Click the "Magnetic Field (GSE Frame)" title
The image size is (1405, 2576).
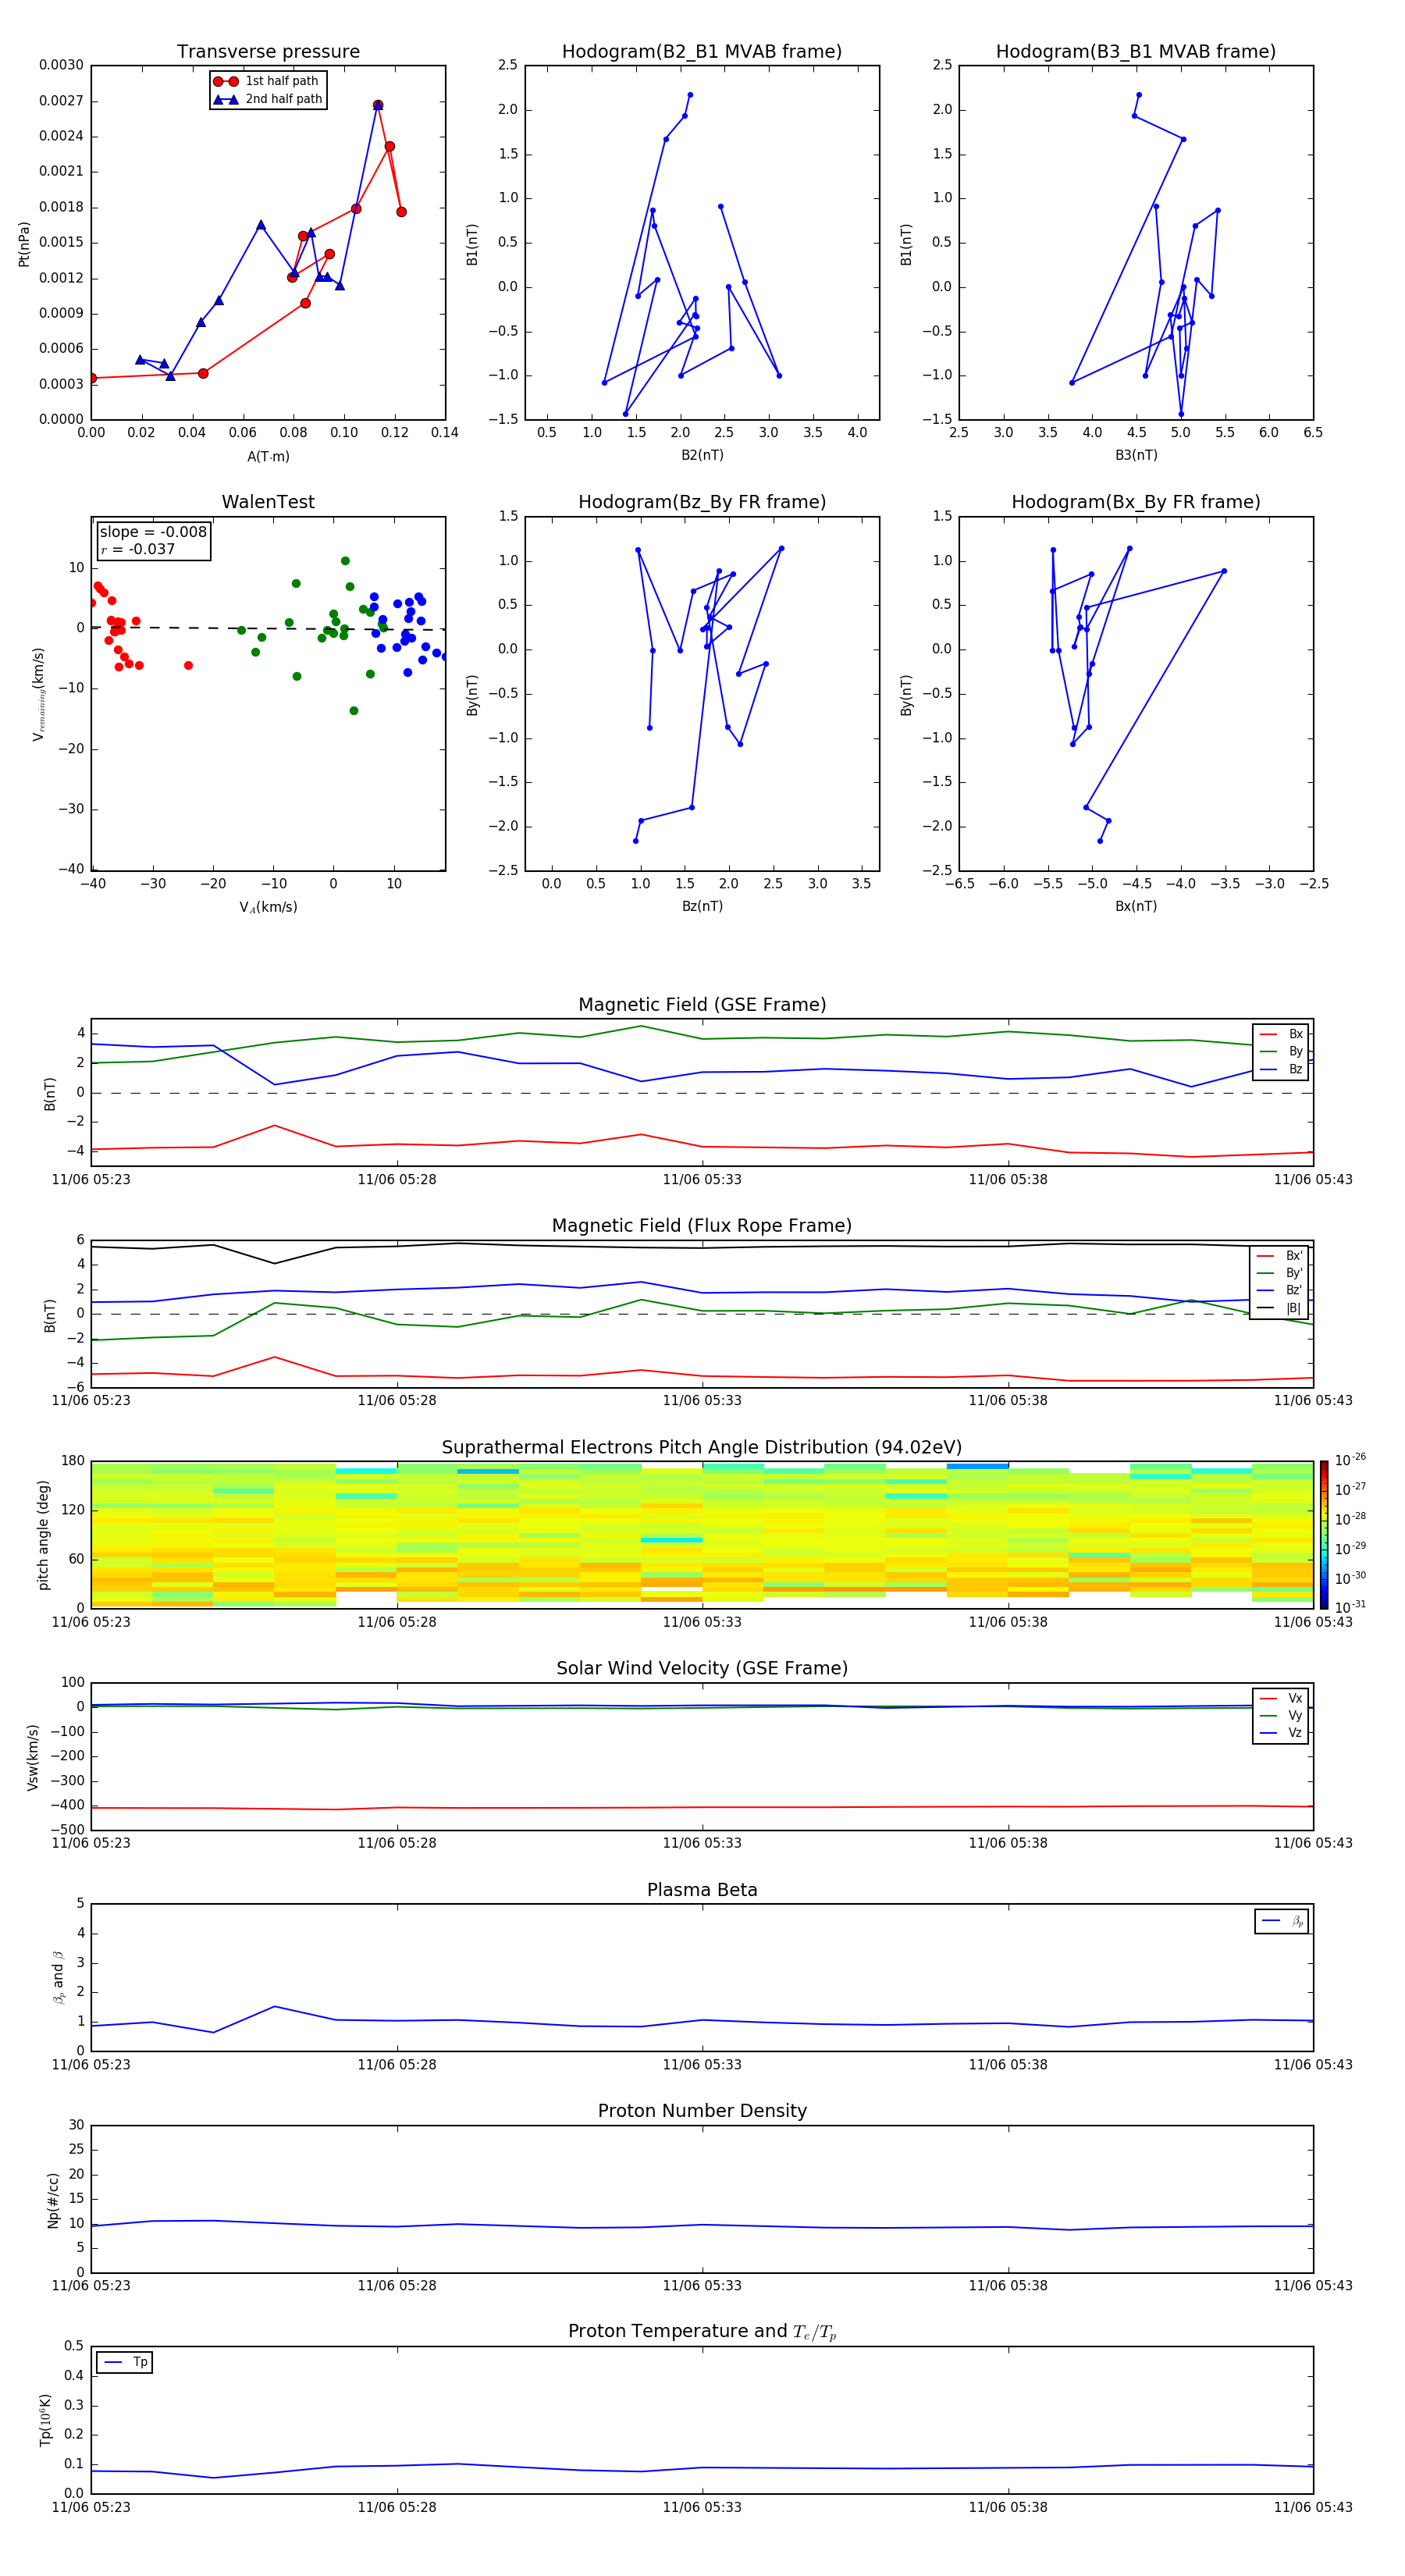702,1005
